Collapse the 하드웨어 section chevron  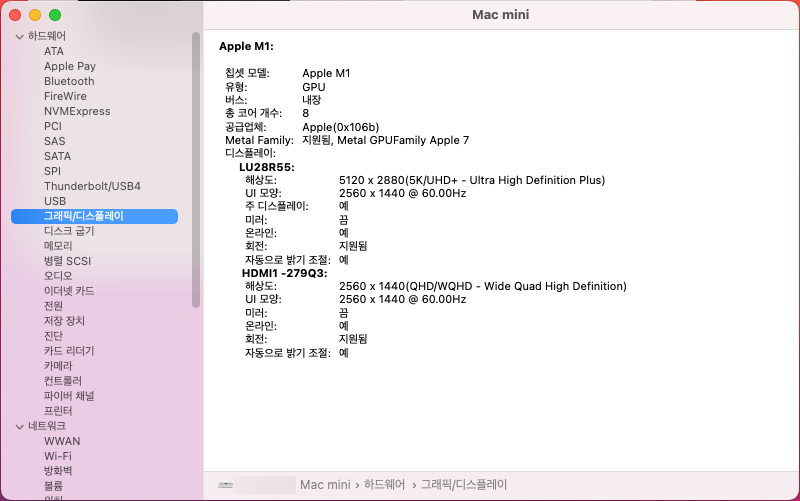pos(19,37)
